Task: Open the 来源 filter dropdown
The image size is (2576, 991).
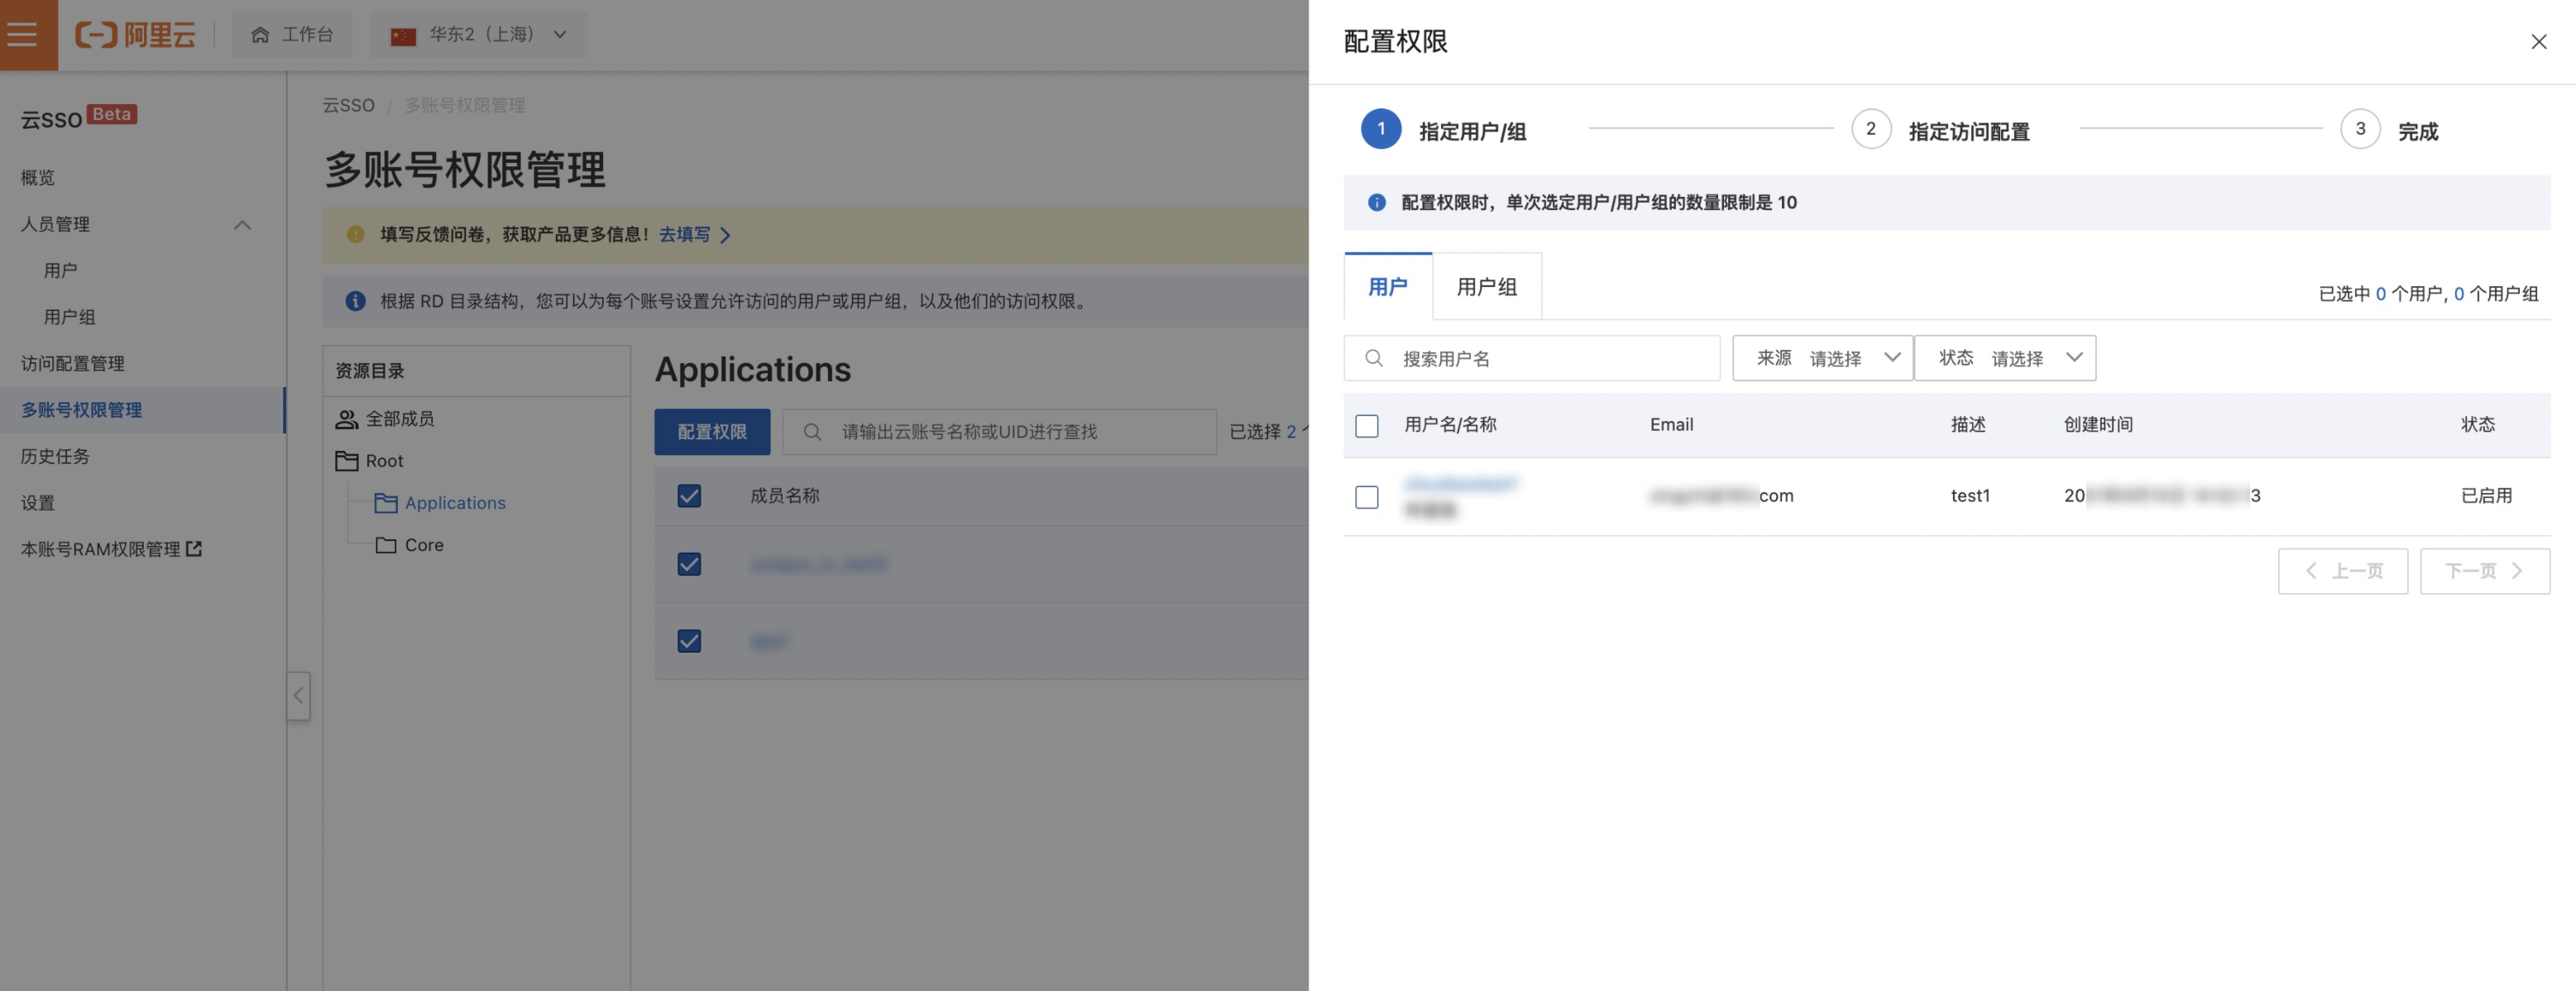Action: tap(1822, 358)
